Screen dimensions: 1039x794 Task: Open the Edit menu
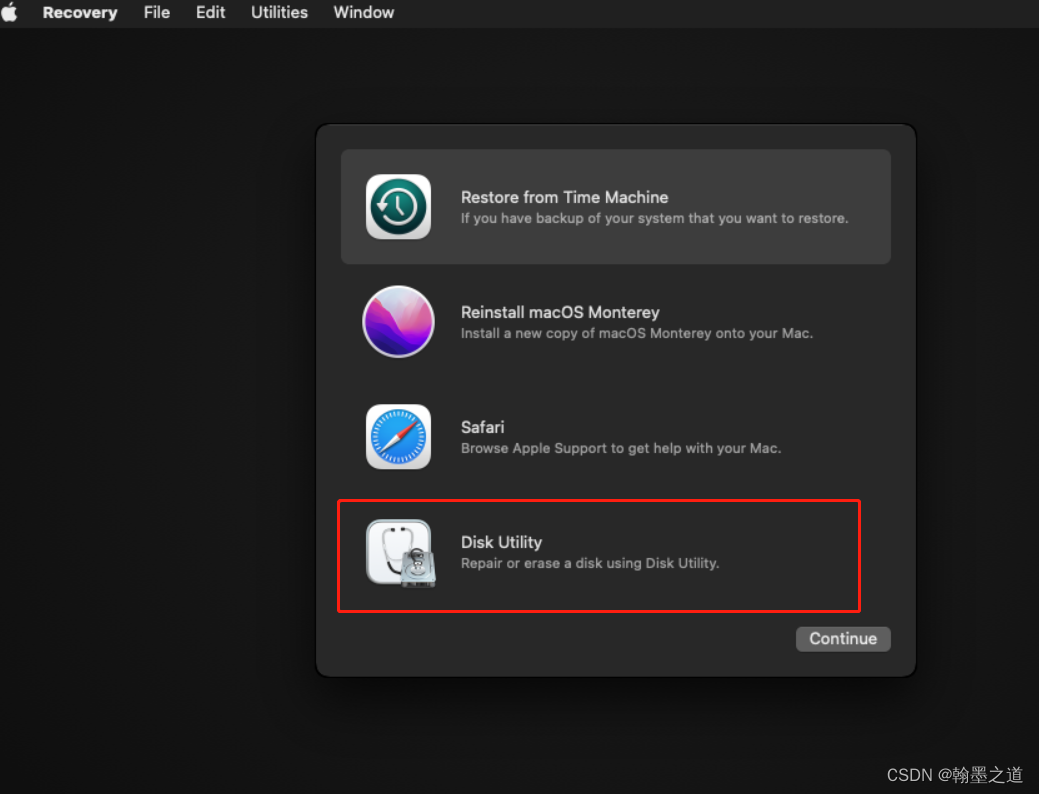(x=210, y=13)
